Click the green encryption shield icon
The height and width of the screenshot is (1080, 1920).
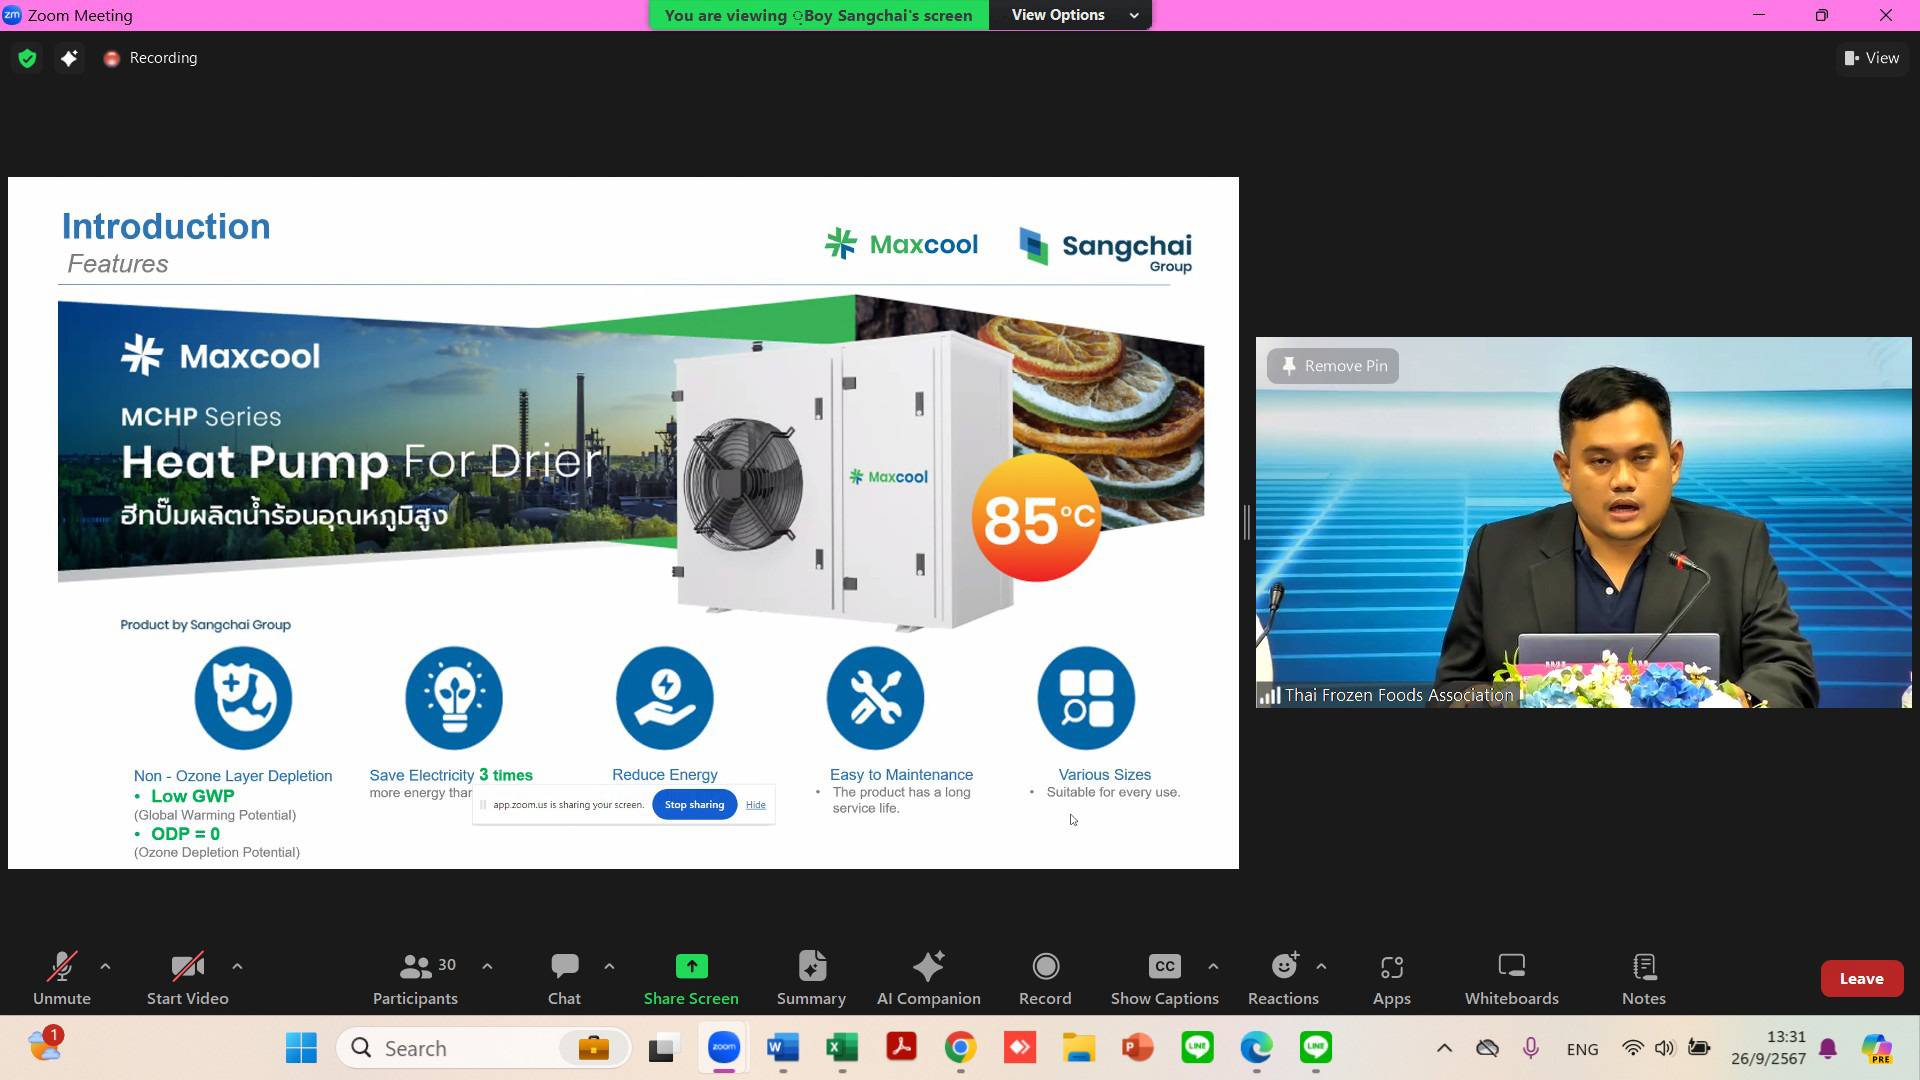point(27,58)
